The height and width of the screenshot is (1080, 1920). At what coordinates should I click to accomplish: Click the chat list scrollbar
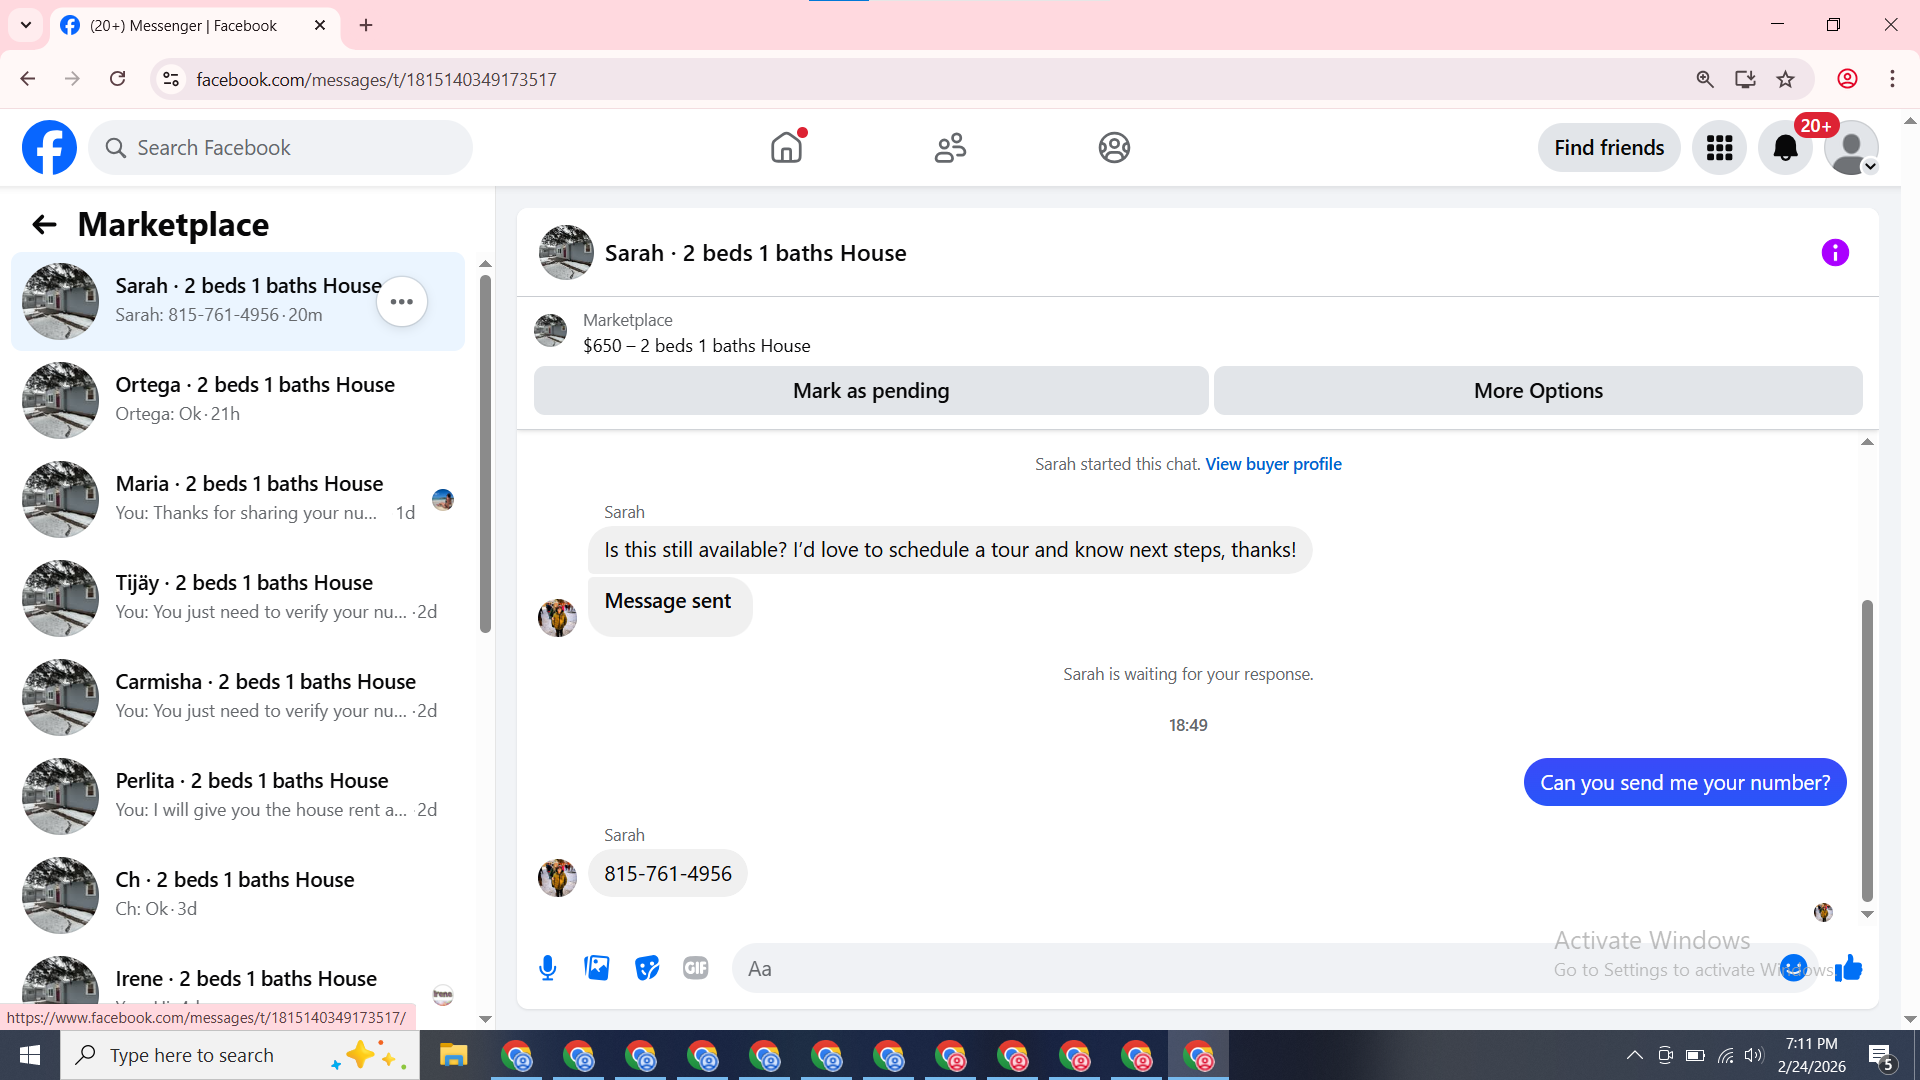(485, 455)
